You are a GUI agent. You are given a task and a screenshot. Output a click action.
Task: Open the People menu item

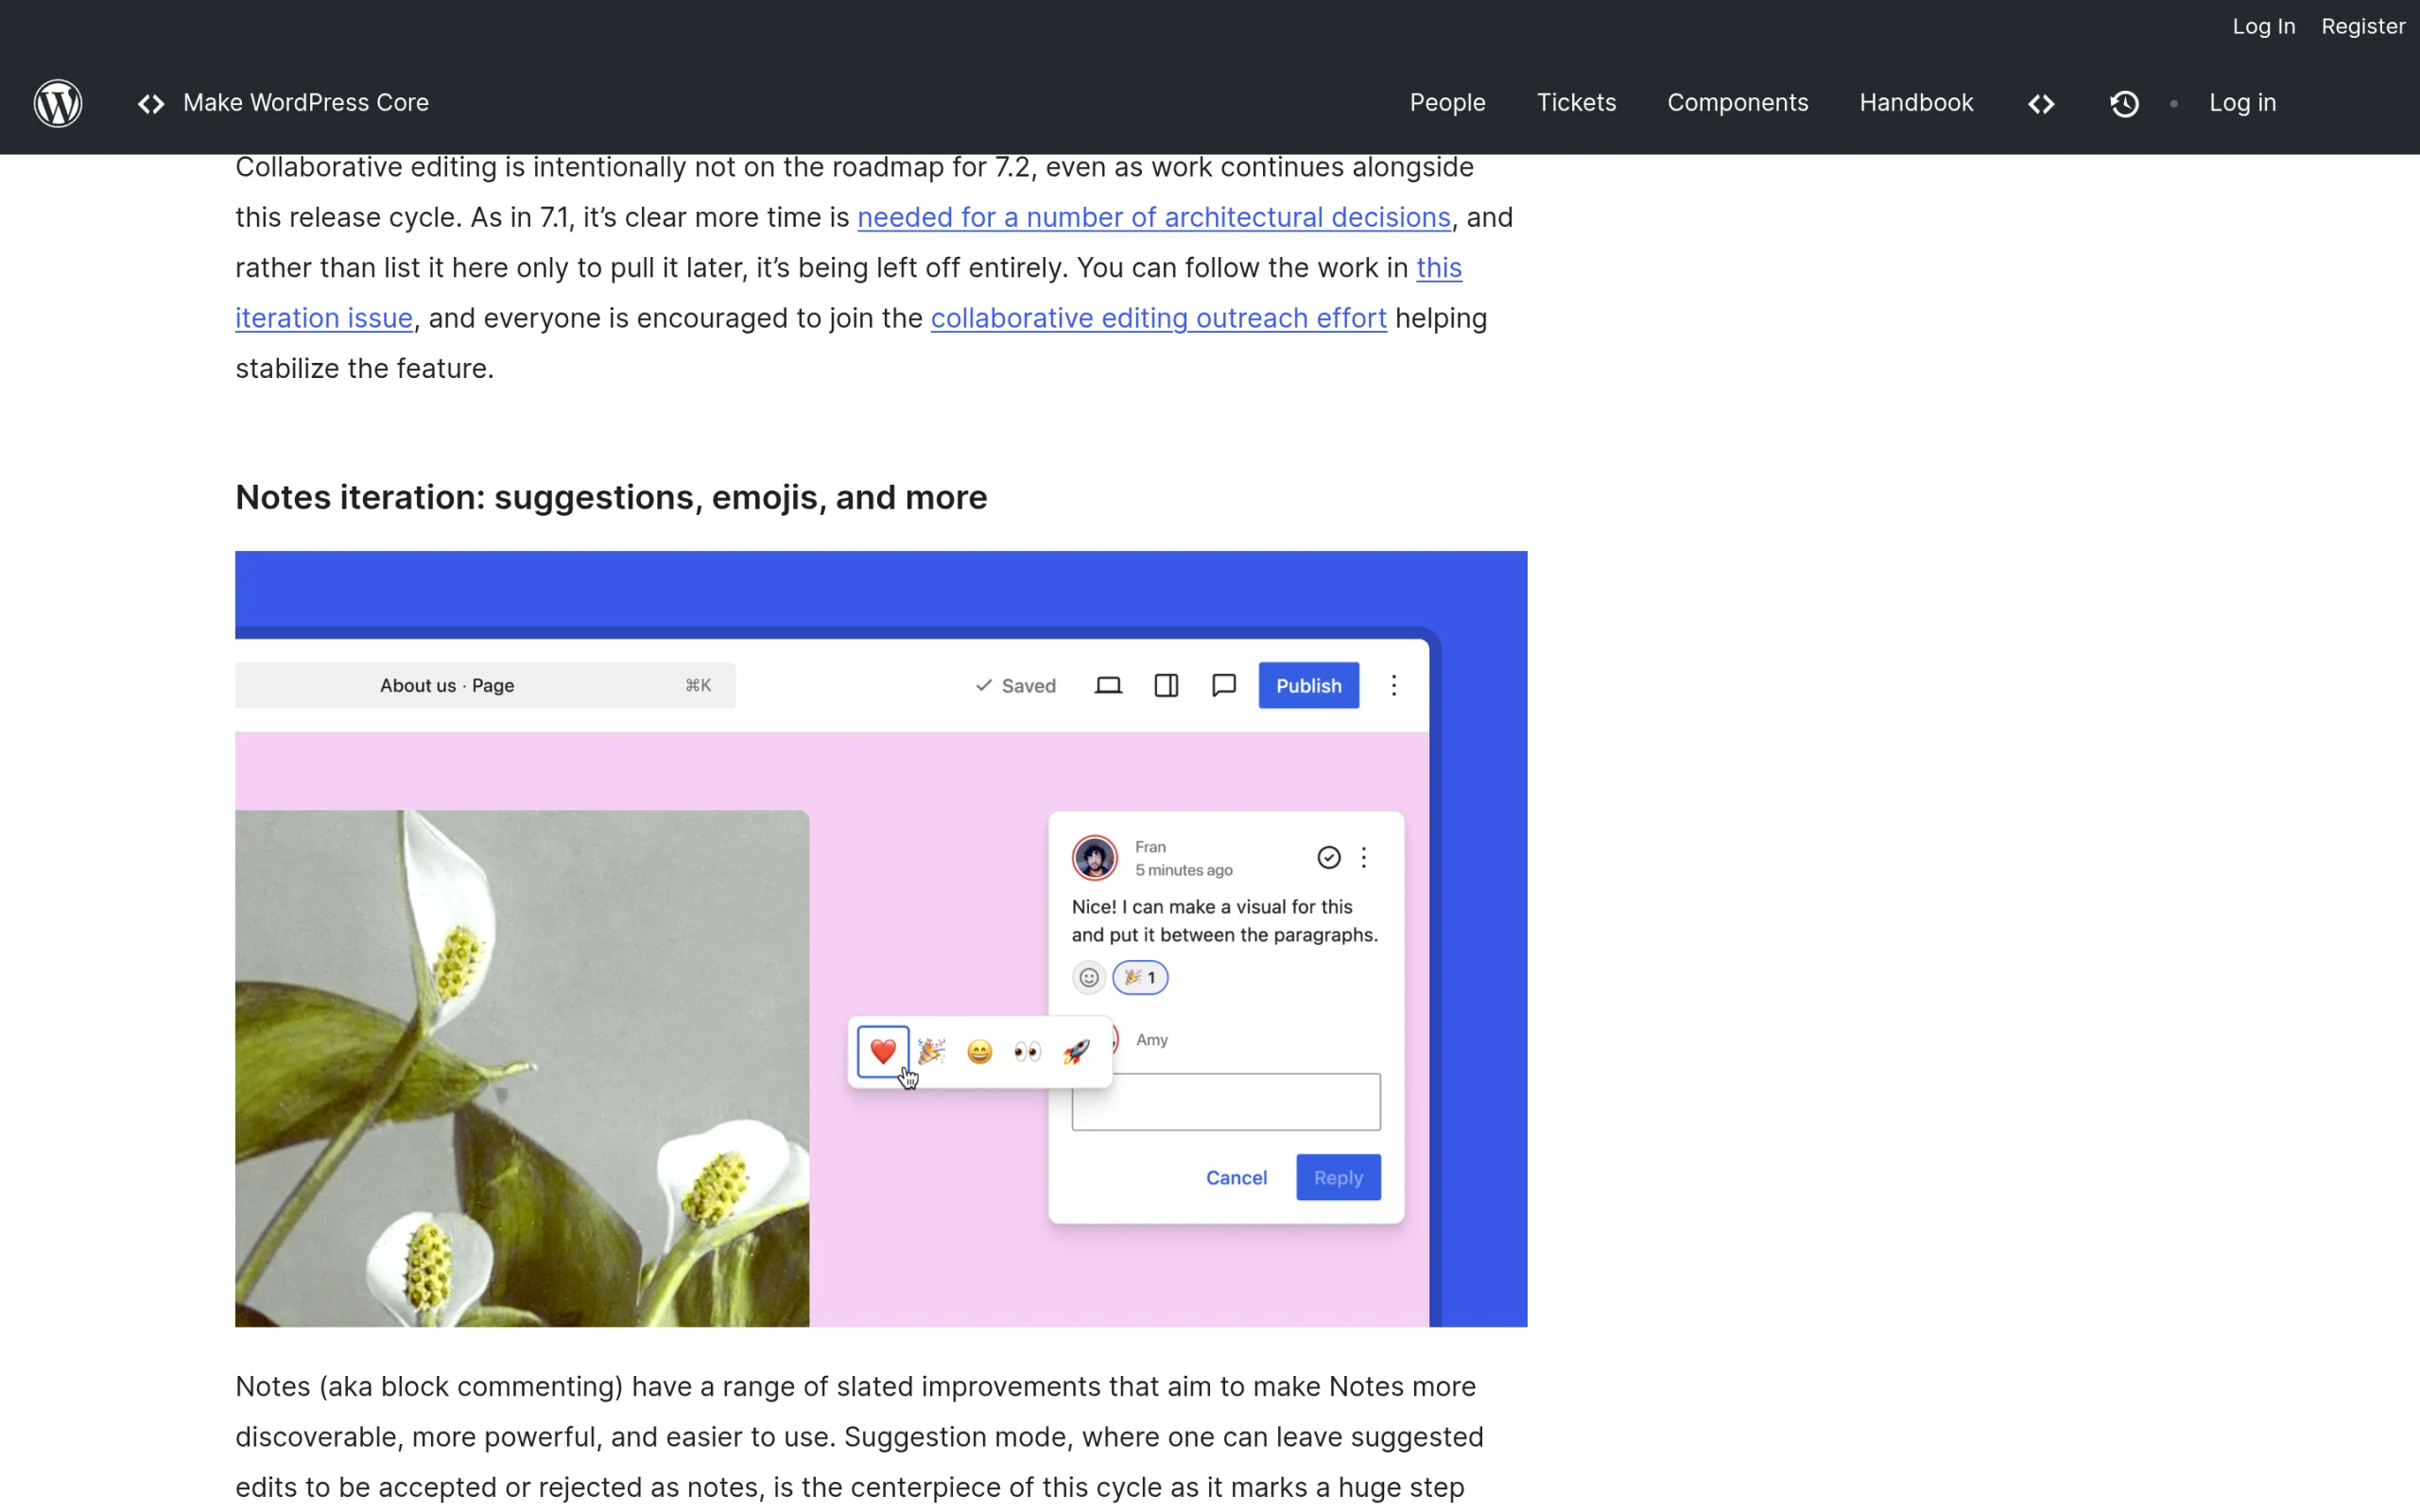point(1447,103)
